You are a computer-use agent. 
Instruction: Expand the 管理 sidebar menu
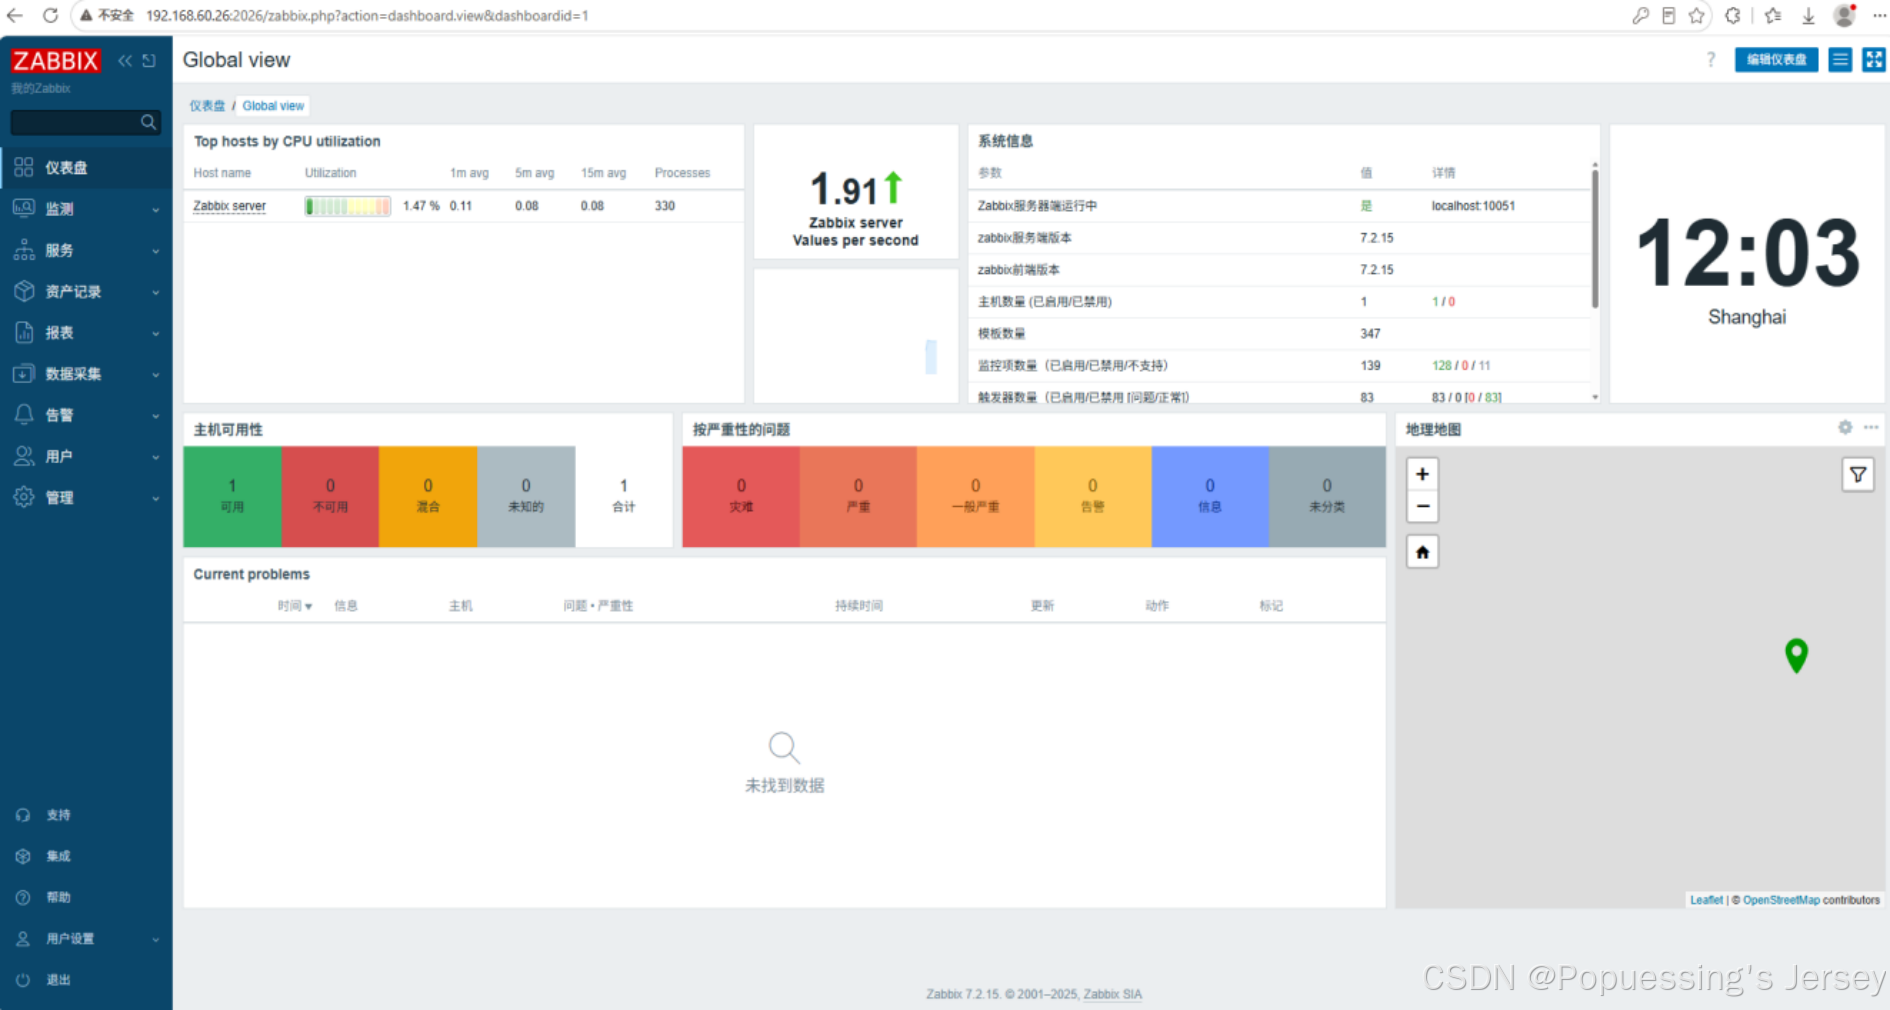tap(86, 497)
